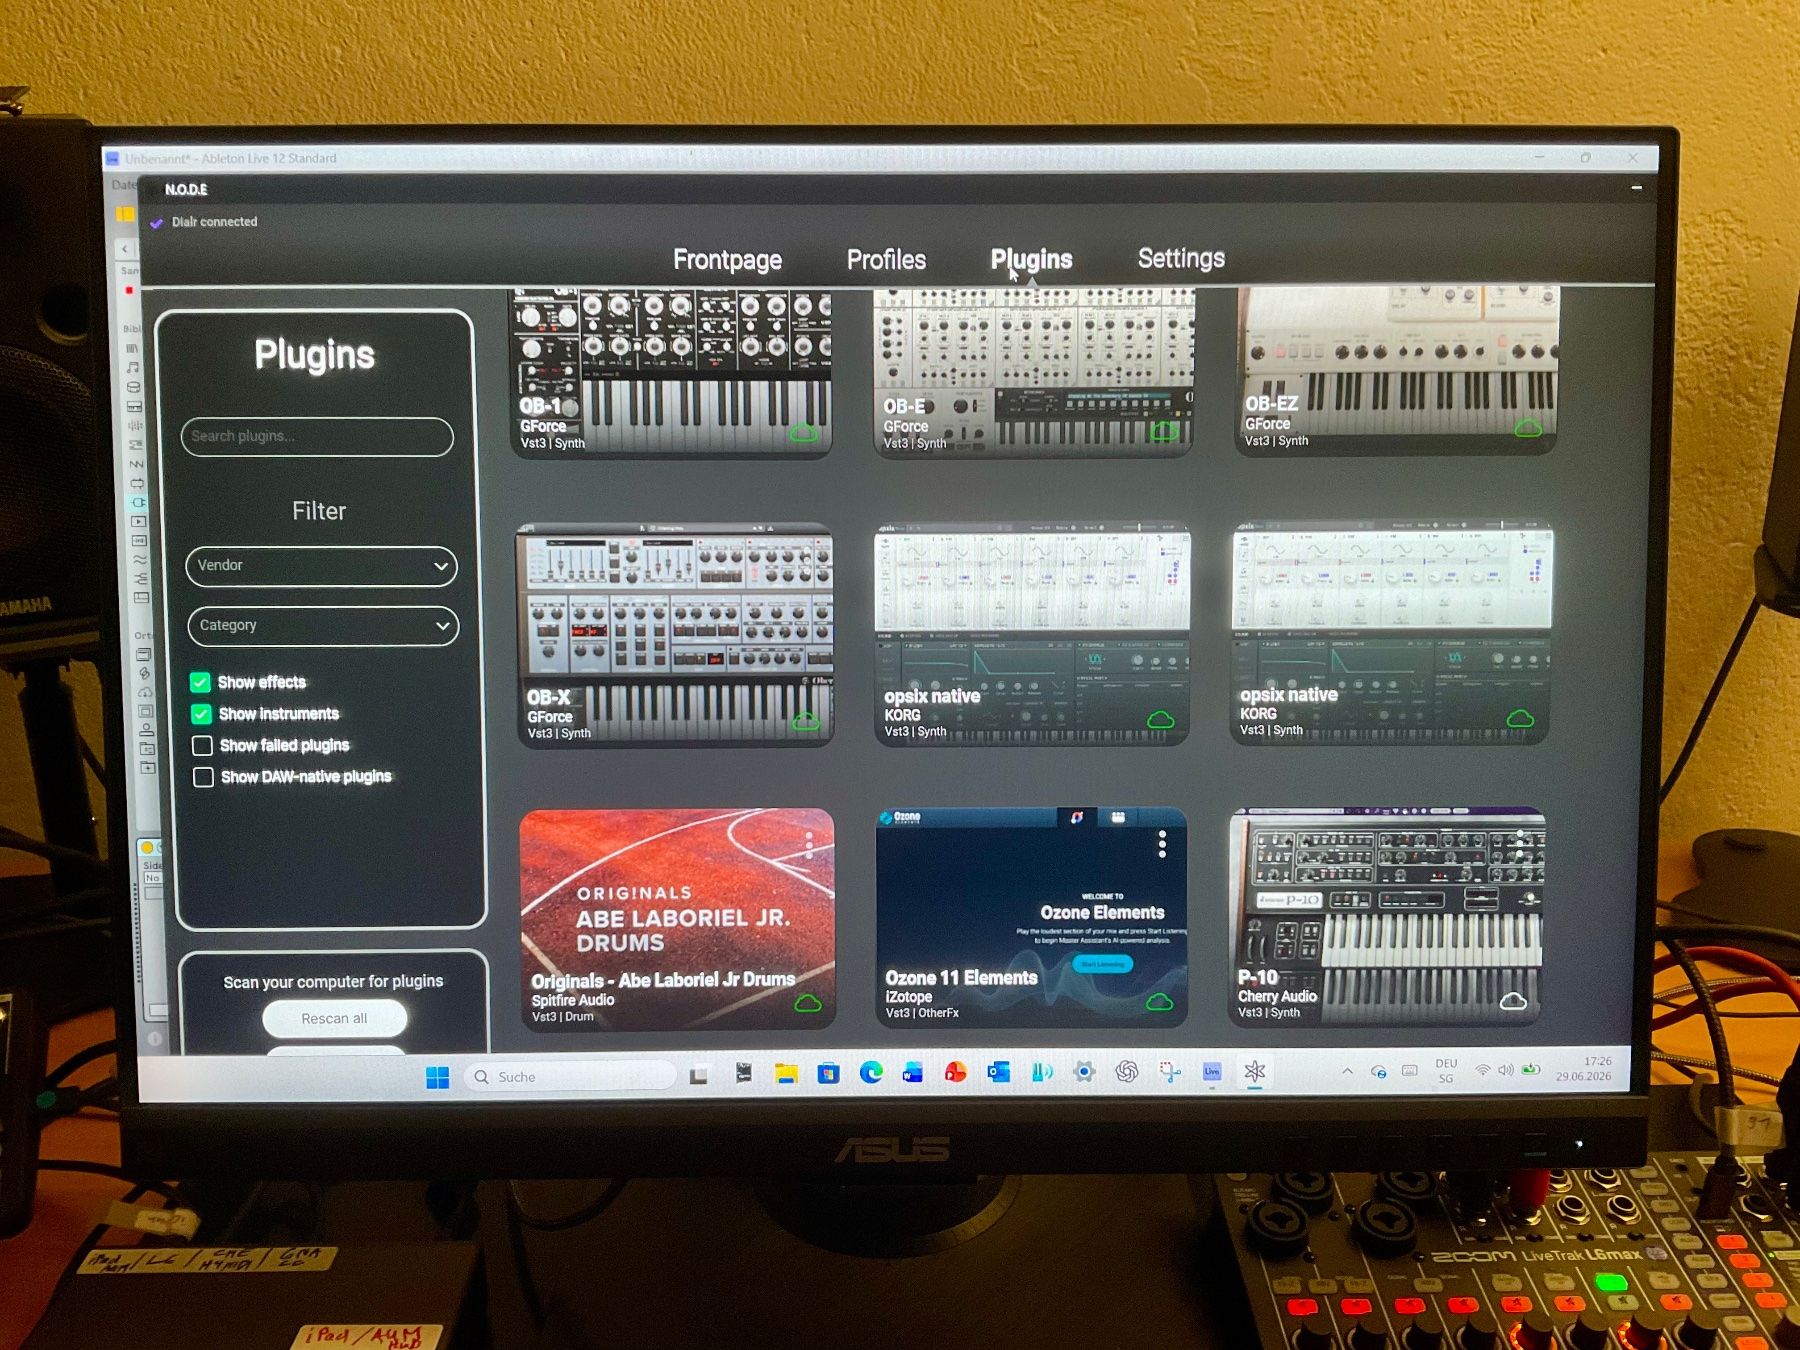Image resolution: width=1800 pixels, height=1350 pixels.
Task: Open Word from the taskbar
Action: click(x=912, y=1073)
